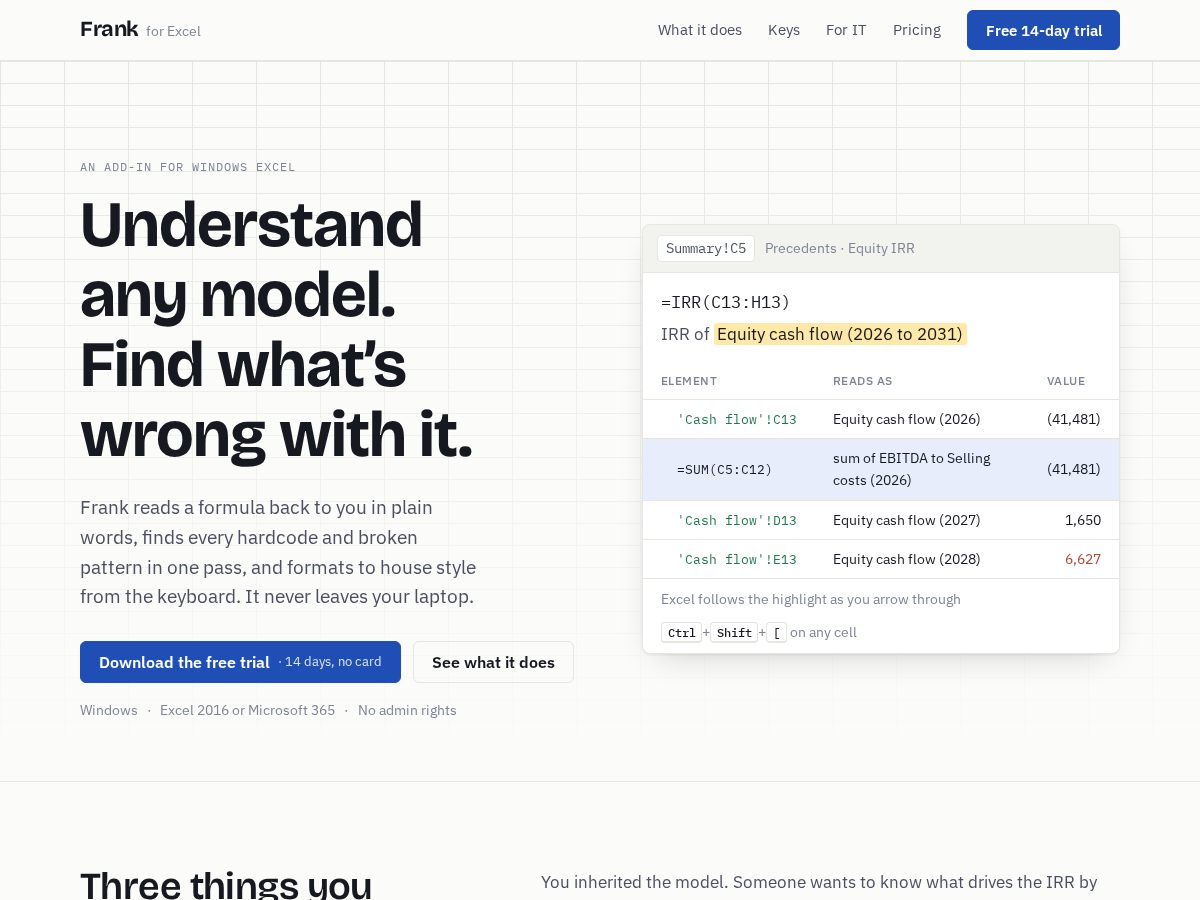The width and height of the screenshot is (1200, 900).
Task: Click sum of EBITDA to Selling costs text
Action: (x=912, y=469)
